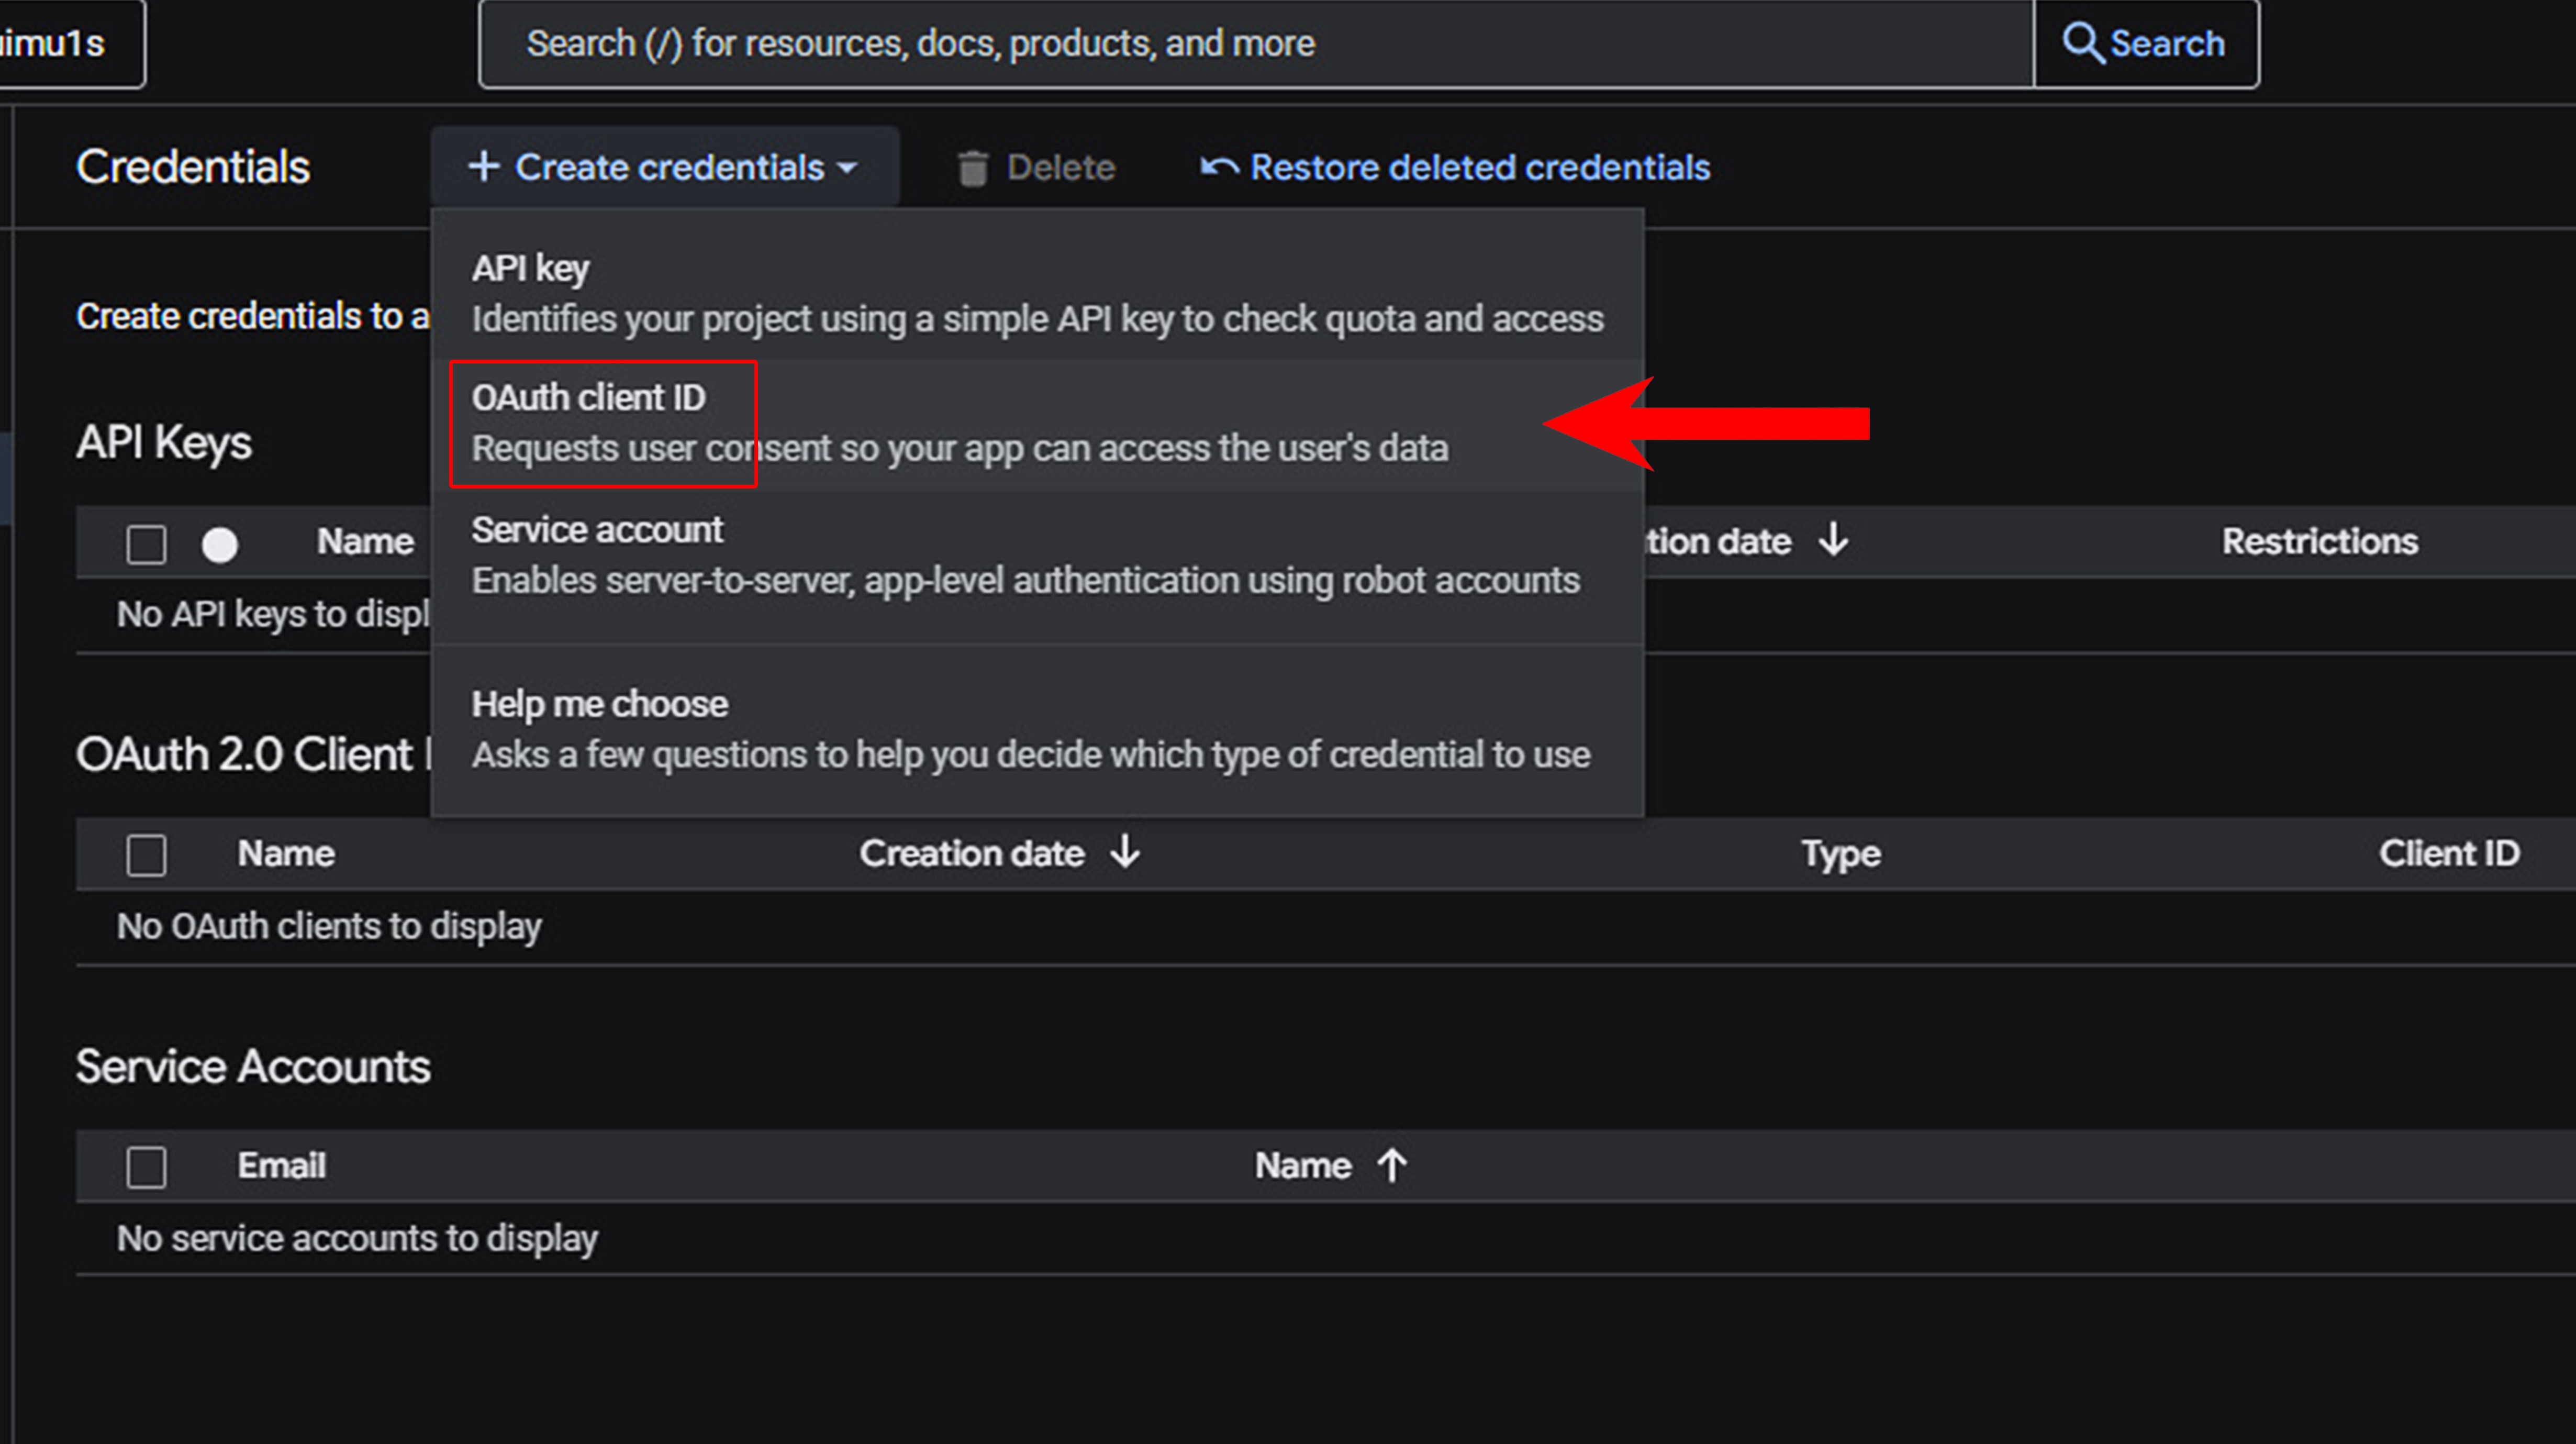Screen dimensions: 2576x1444
Task: Open the project selector ending in imu1s
Action: [60, 44]
